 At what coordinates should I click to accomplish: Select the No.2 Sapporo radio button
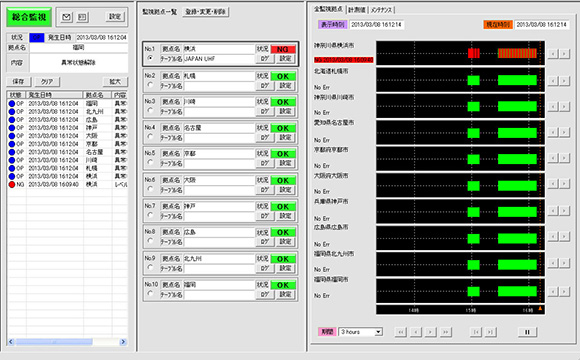[x=150, y=85]
